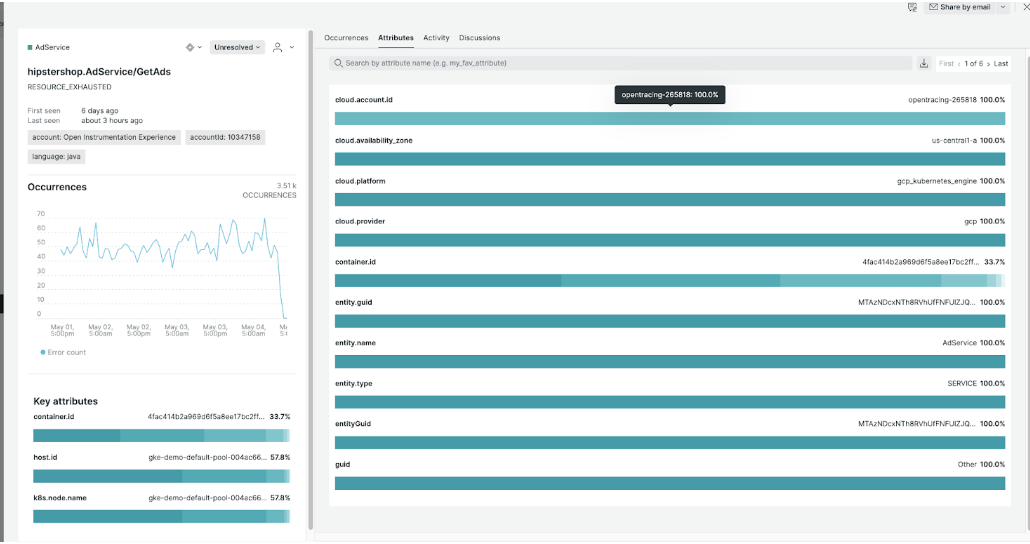Open the Activity tab
Image resolution: width=1030 pixels, height=544 pixels.
pyautogui.click(x=436, y=38)
